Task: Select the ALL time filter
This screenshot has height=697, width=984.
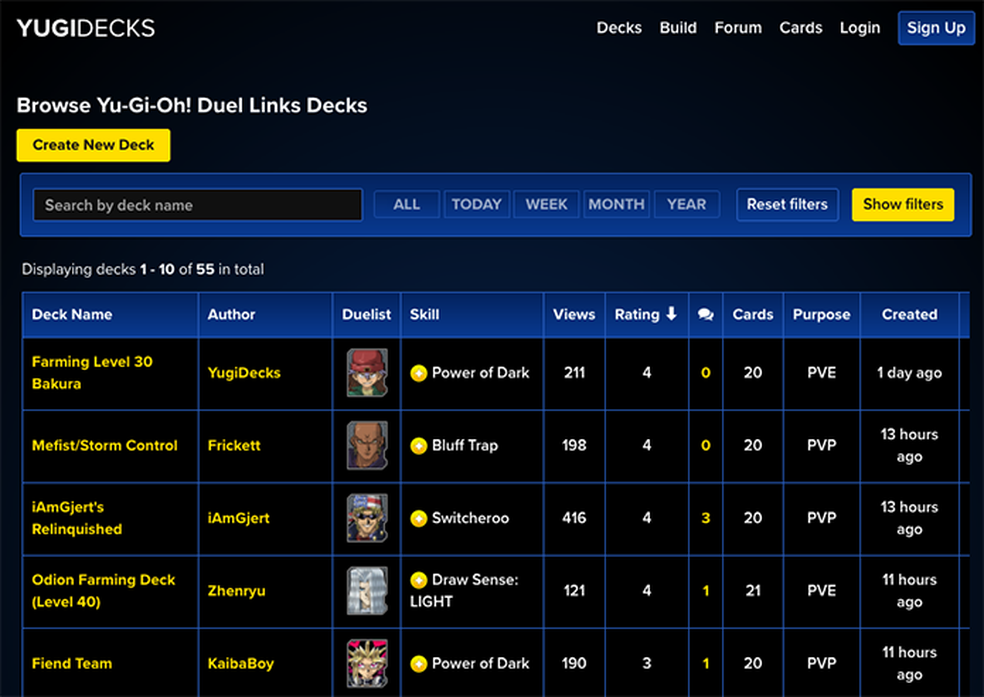Action: point(407,205)
